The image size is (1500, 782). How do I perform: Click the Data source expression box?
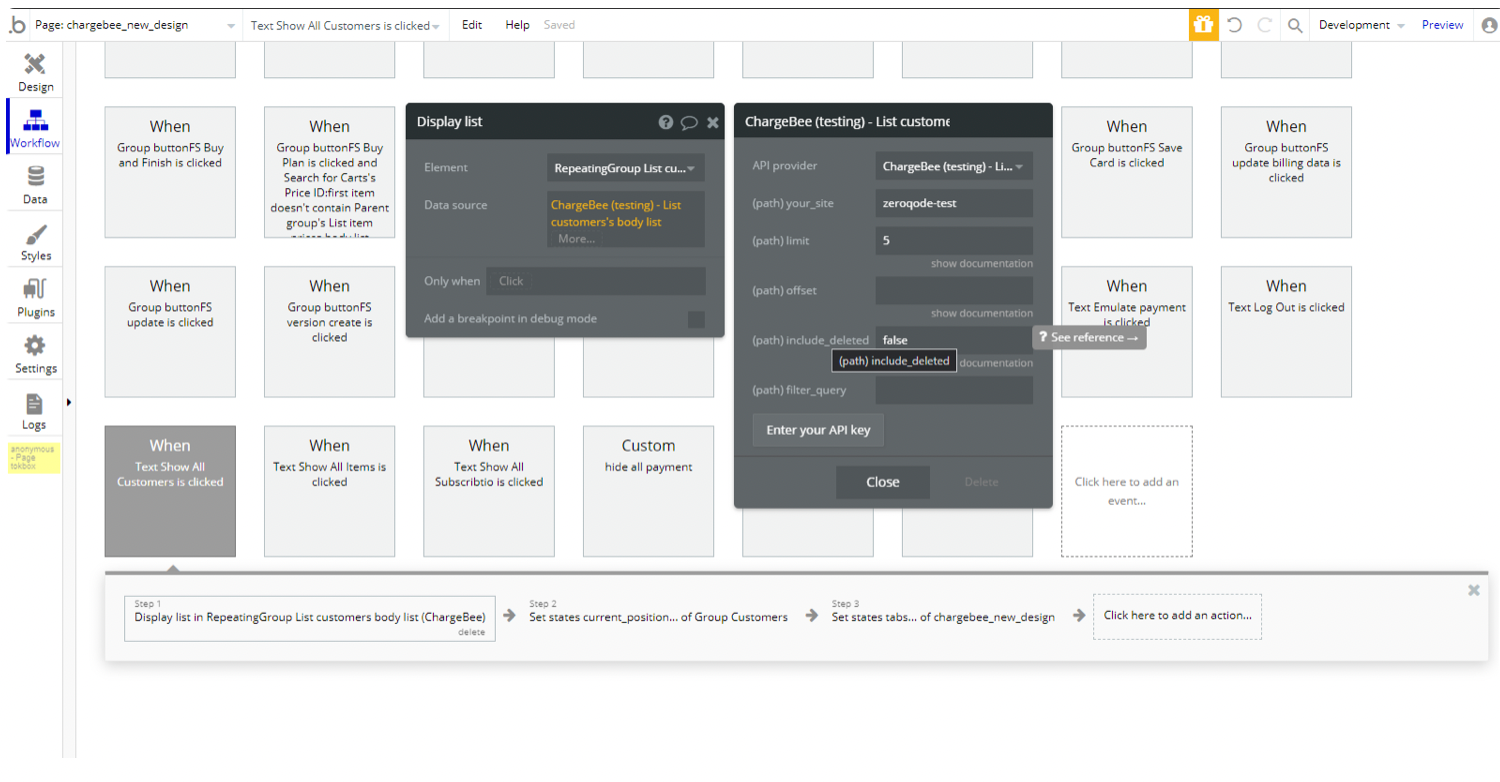tap(626, 219)
